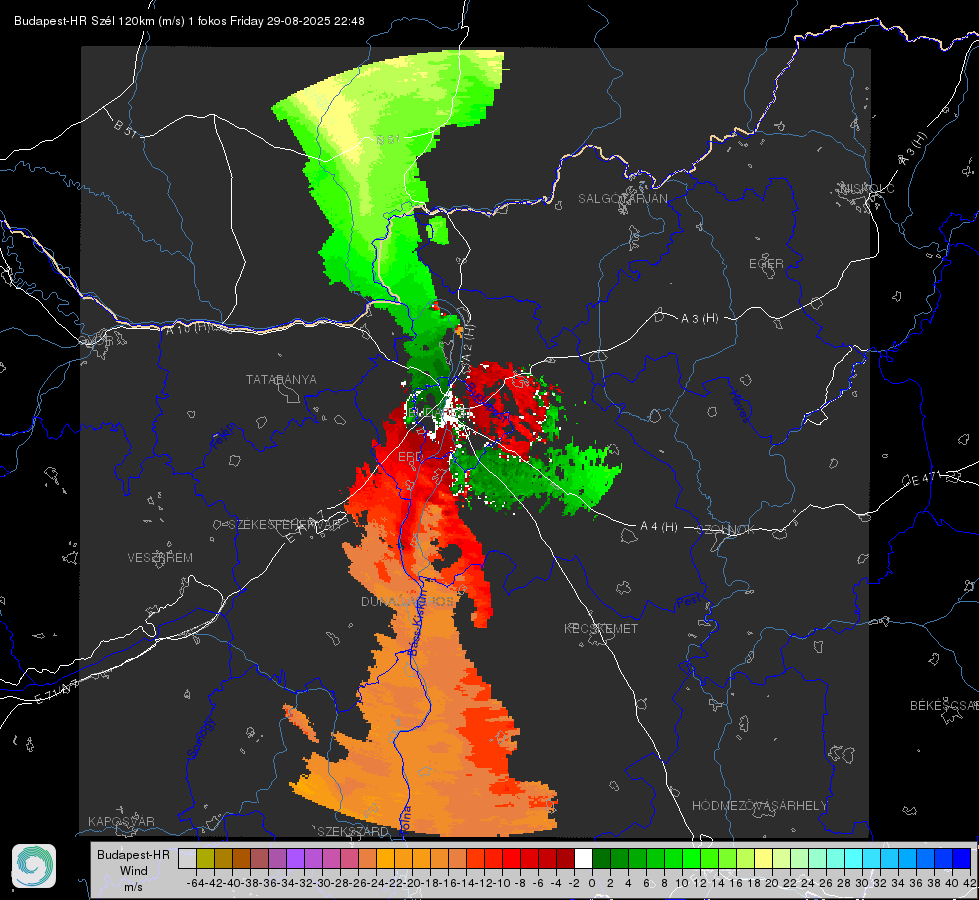Click the KAPOSVÁR city label

pyautogui.click(x=121, y=821)
